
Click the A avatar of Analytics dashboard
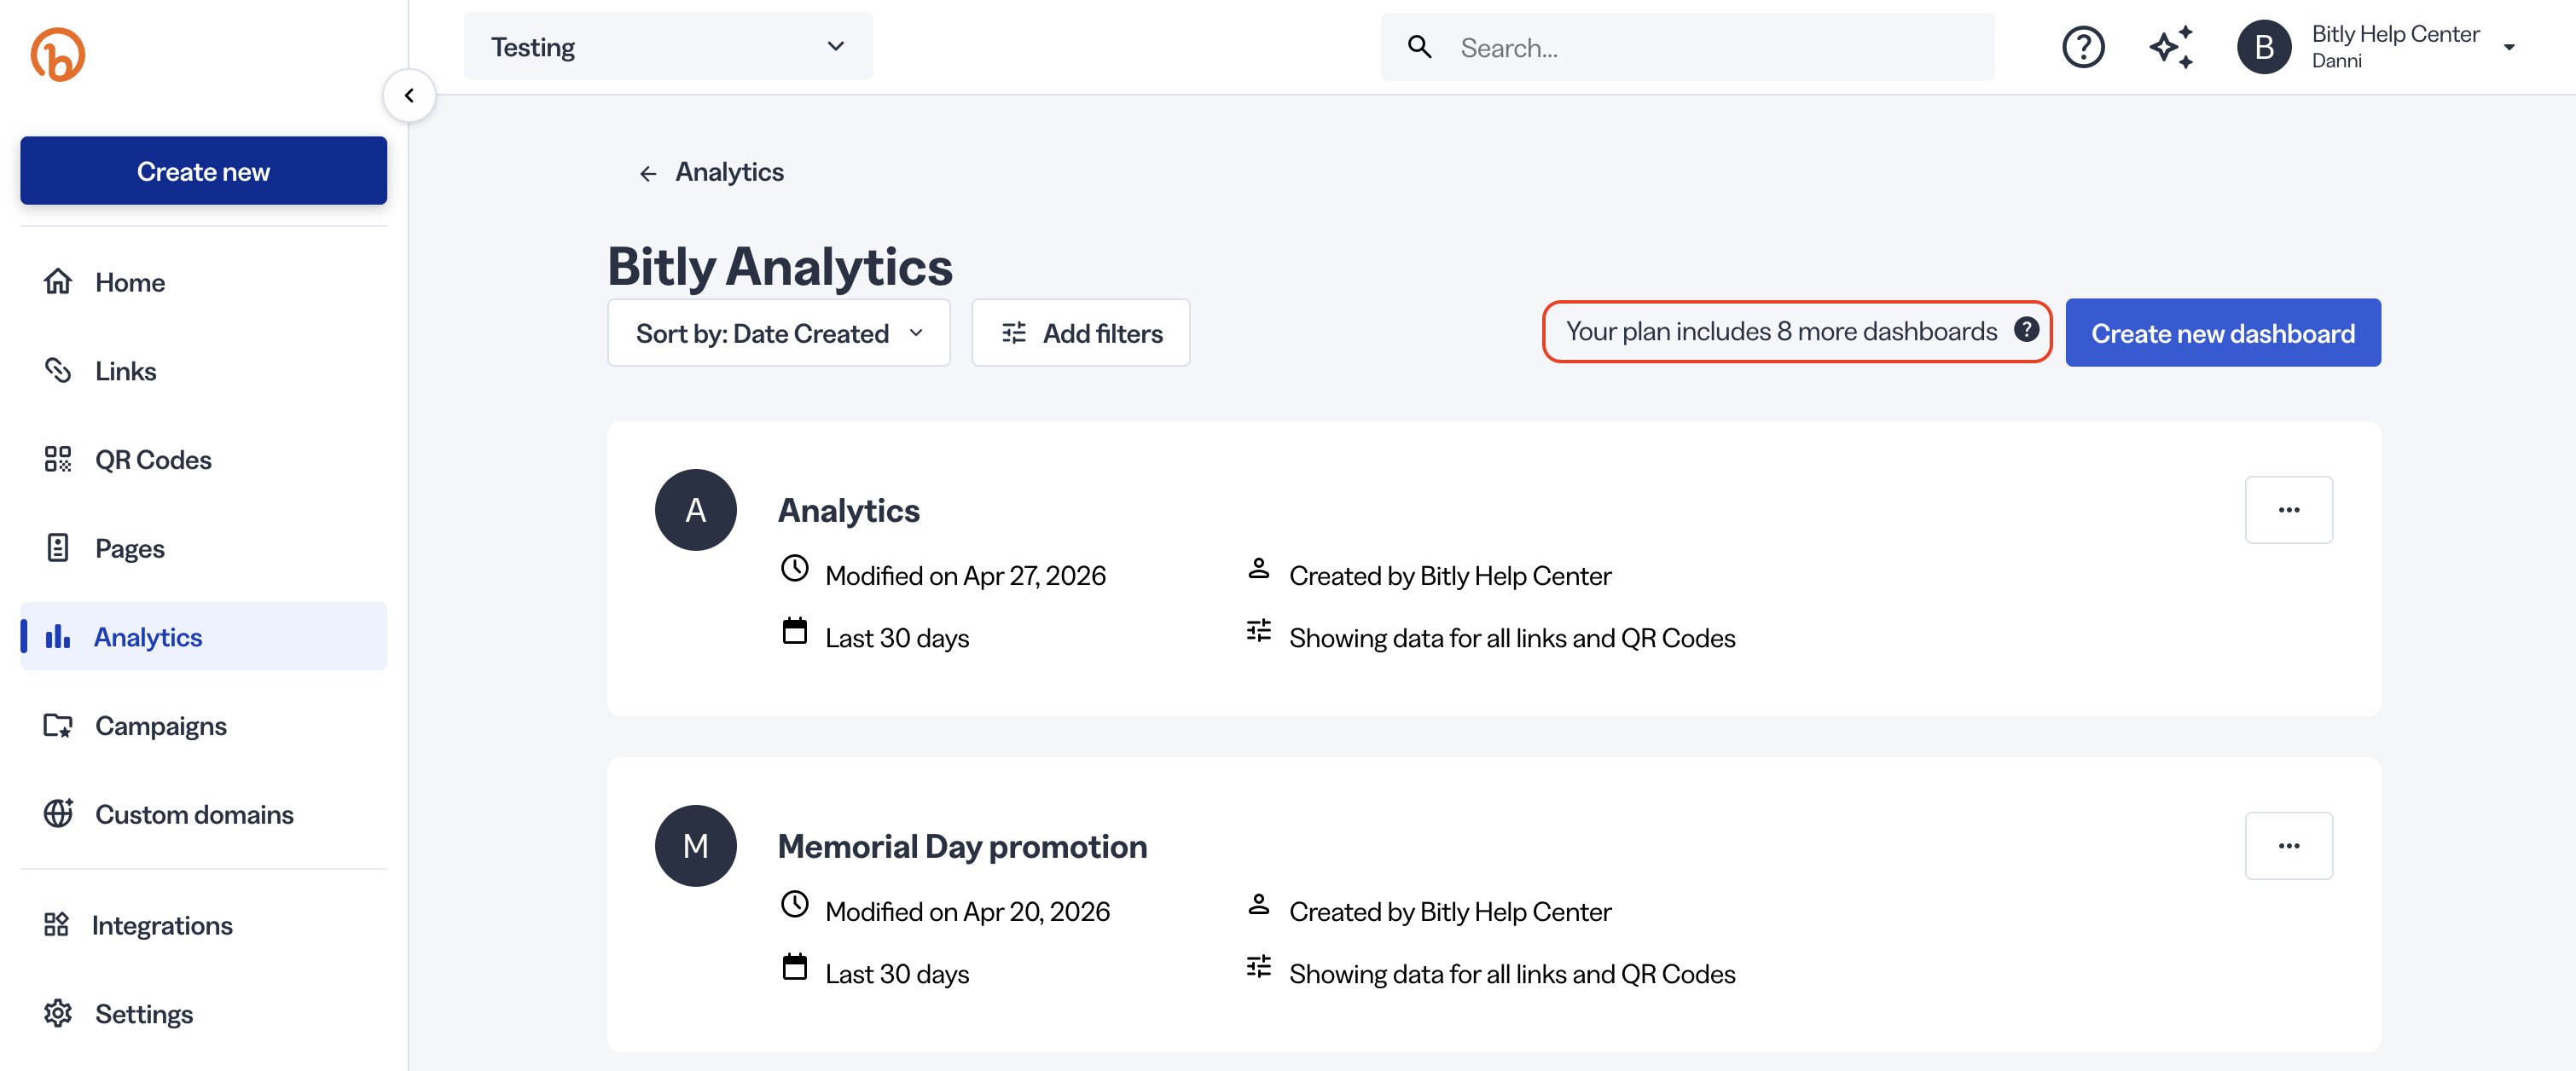pos(696,510)
